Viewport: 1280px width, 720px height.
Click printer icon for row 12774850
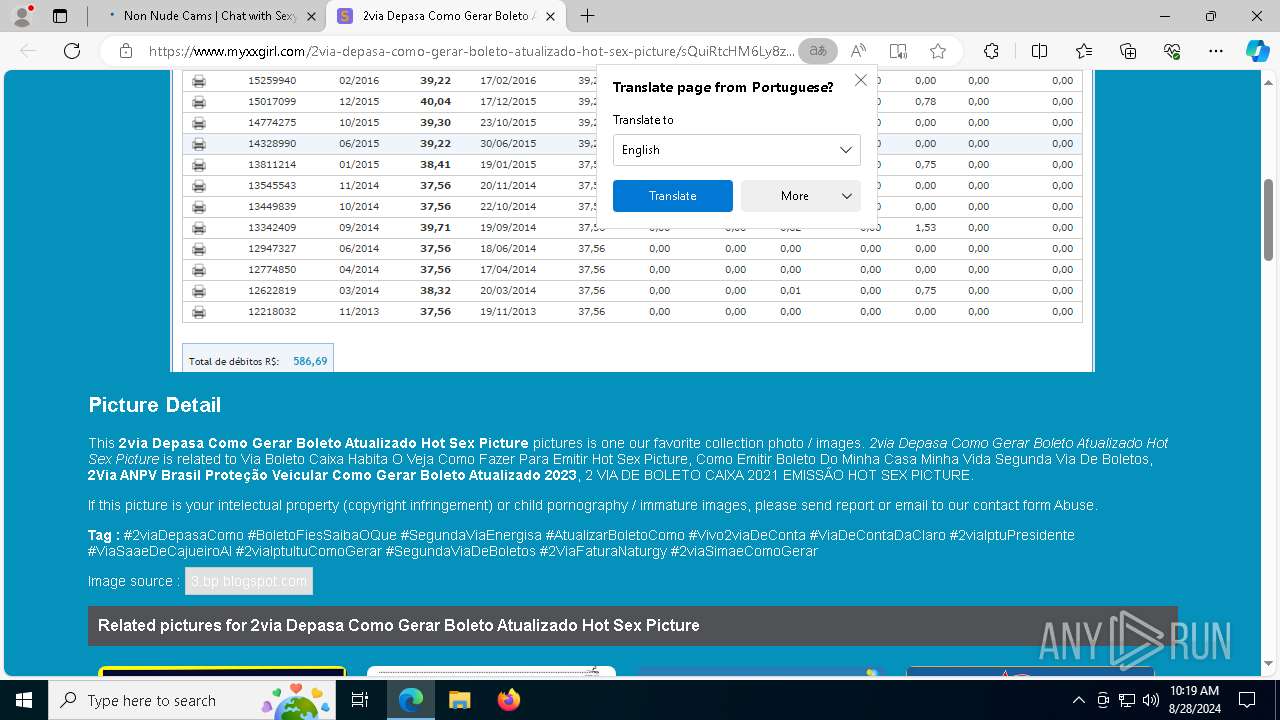[199, 270]
